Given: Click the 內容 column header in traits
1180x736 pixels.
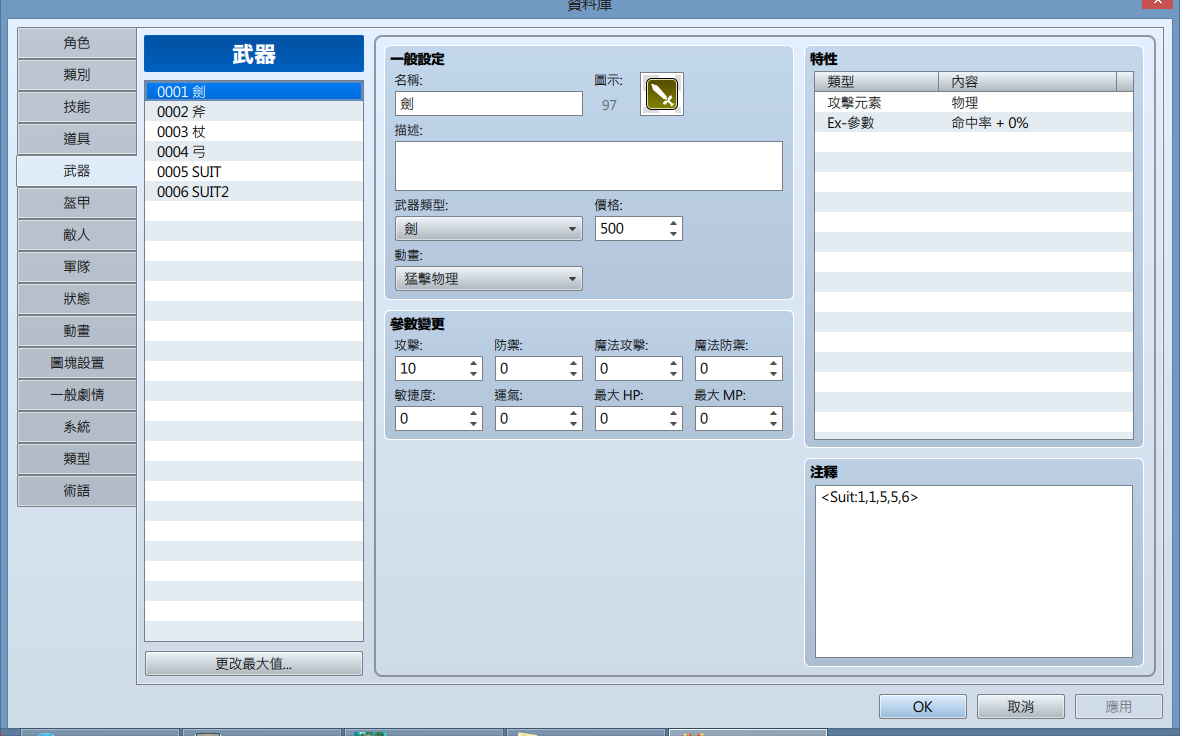Looking at the screenshot, I should [x=1027, y=81].
